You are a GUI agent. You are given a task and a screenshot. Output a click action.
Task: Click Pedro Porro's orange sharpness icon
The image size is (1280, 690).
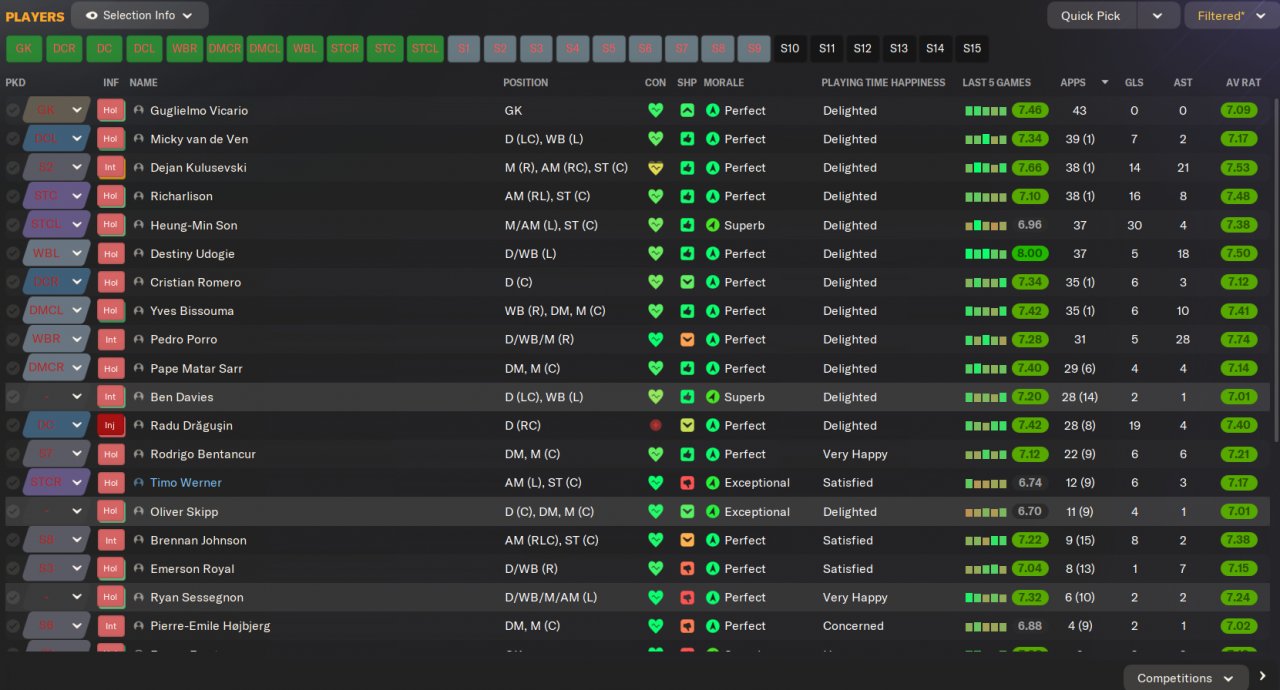[687, 340]
